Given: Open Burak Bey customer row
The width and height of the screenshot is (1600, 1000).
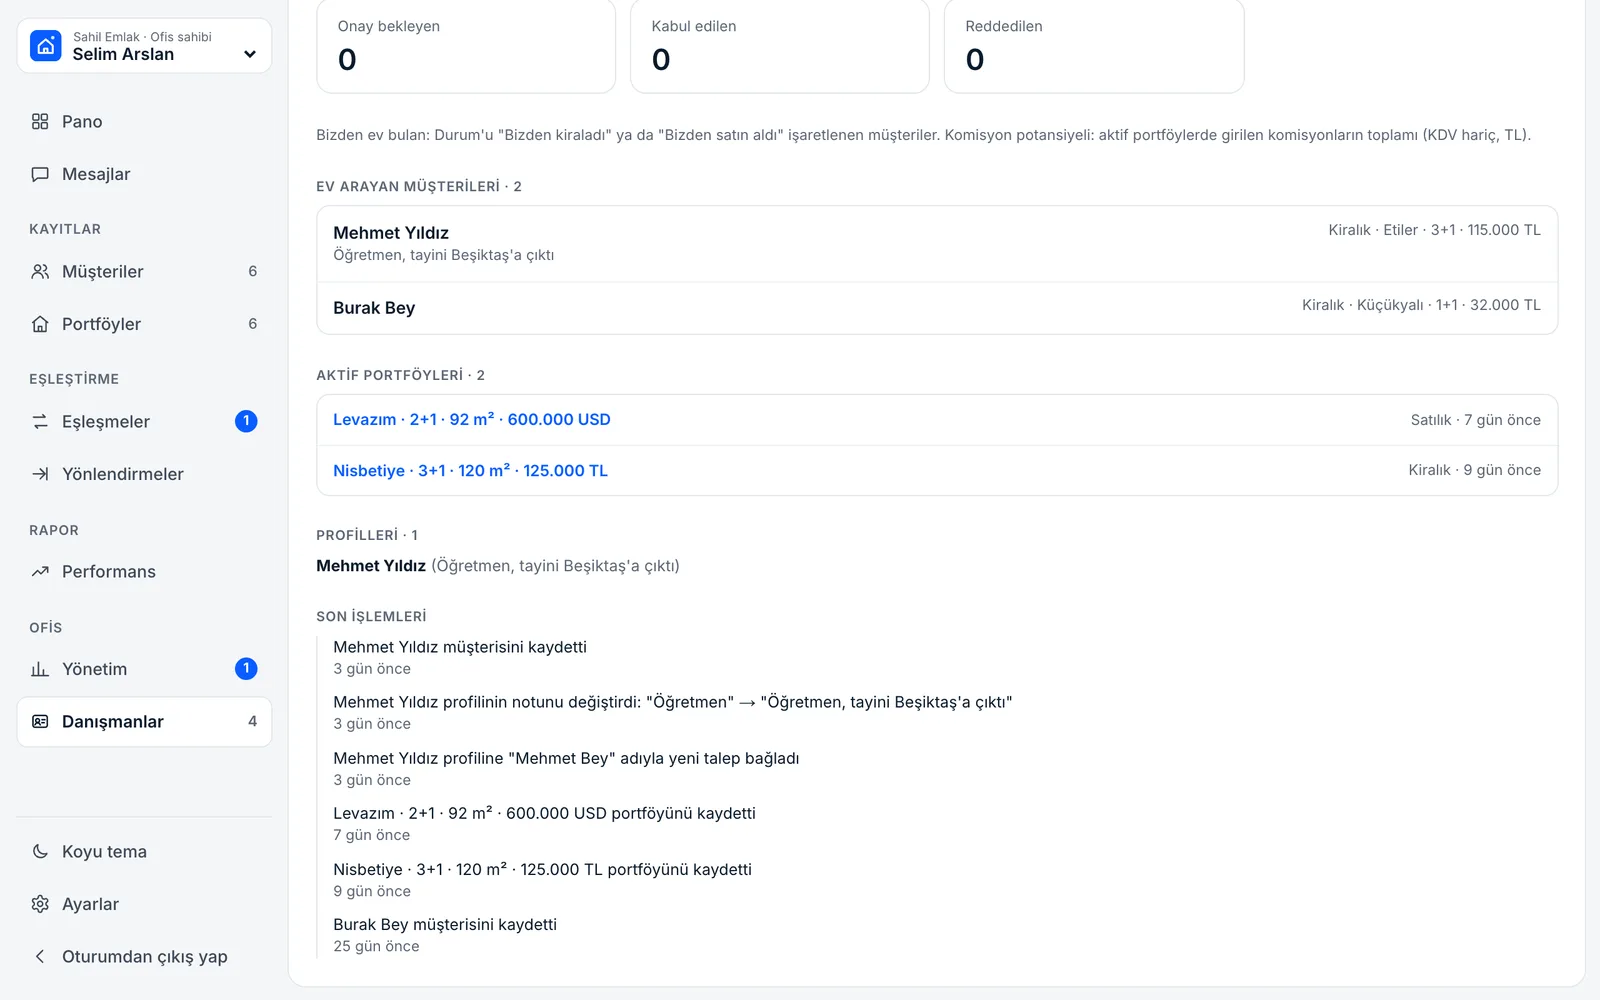Looking at the screenshot, I should (937, 308).
